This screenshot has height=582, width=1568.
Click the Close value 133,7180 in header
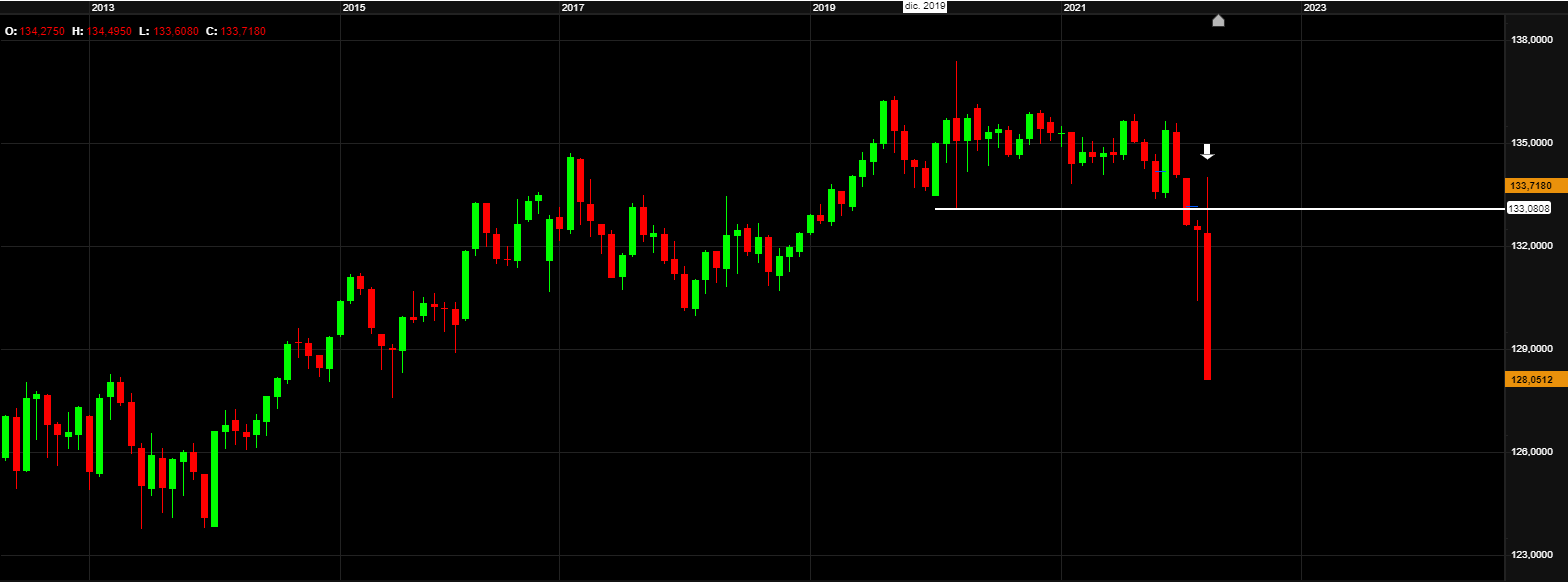[243, 32]
